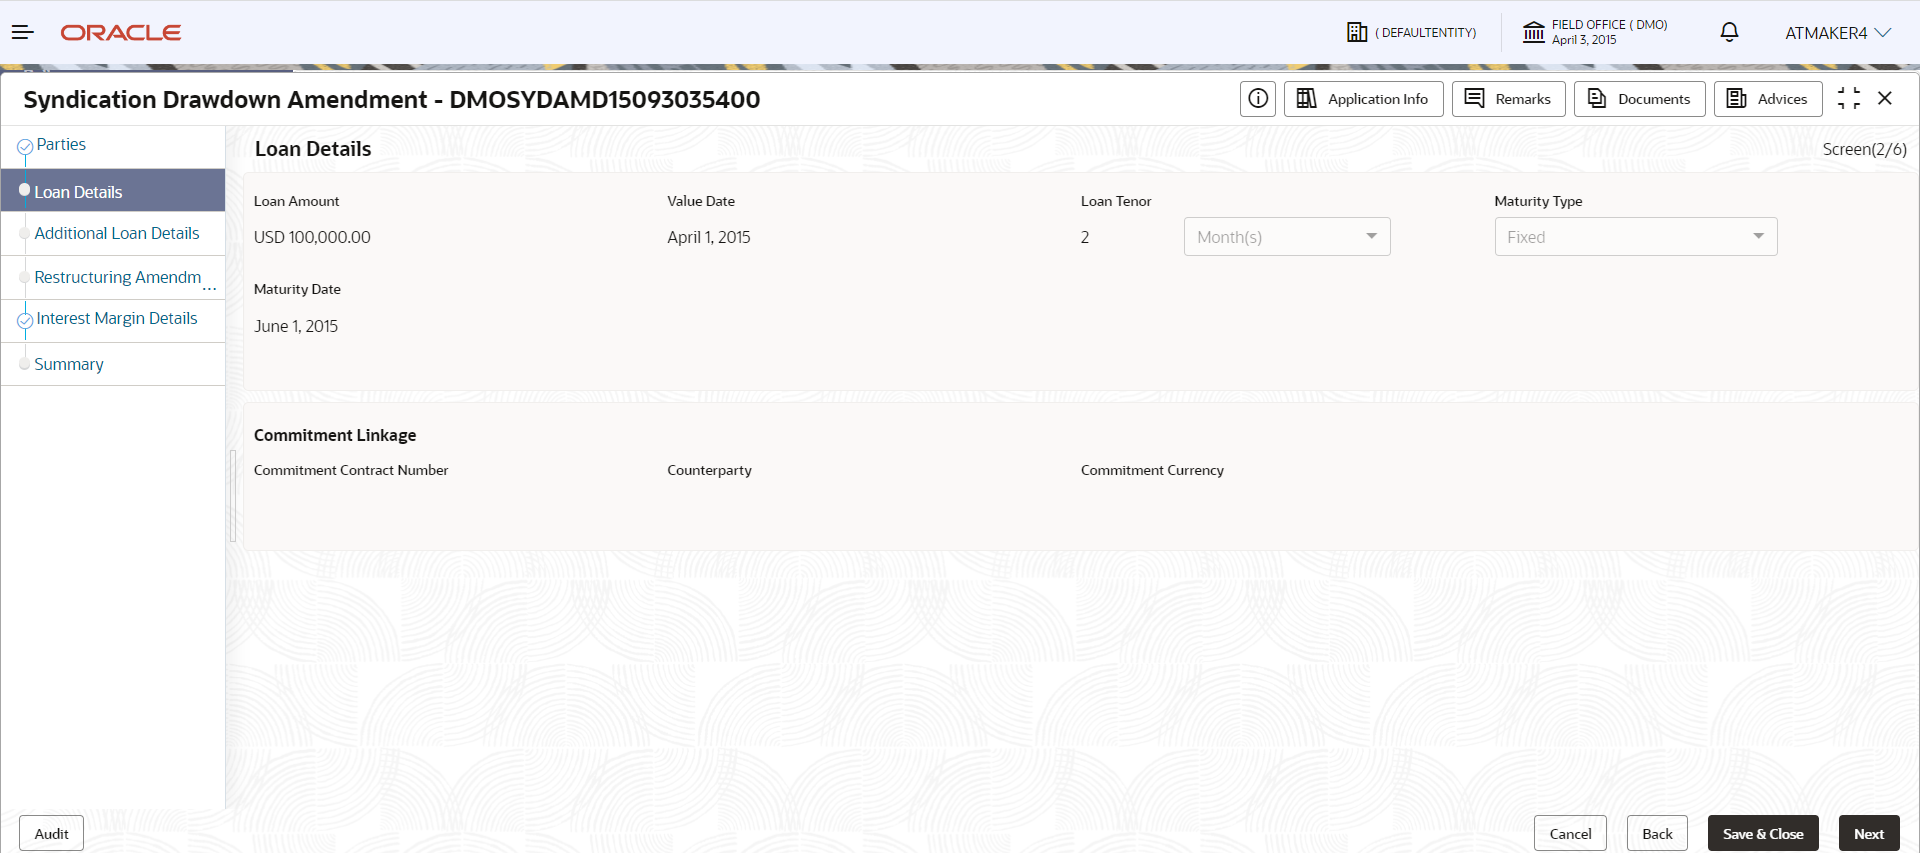Screen dimensions: 1920x853
Task: Click the Next button
Action: click(1869, 834)
